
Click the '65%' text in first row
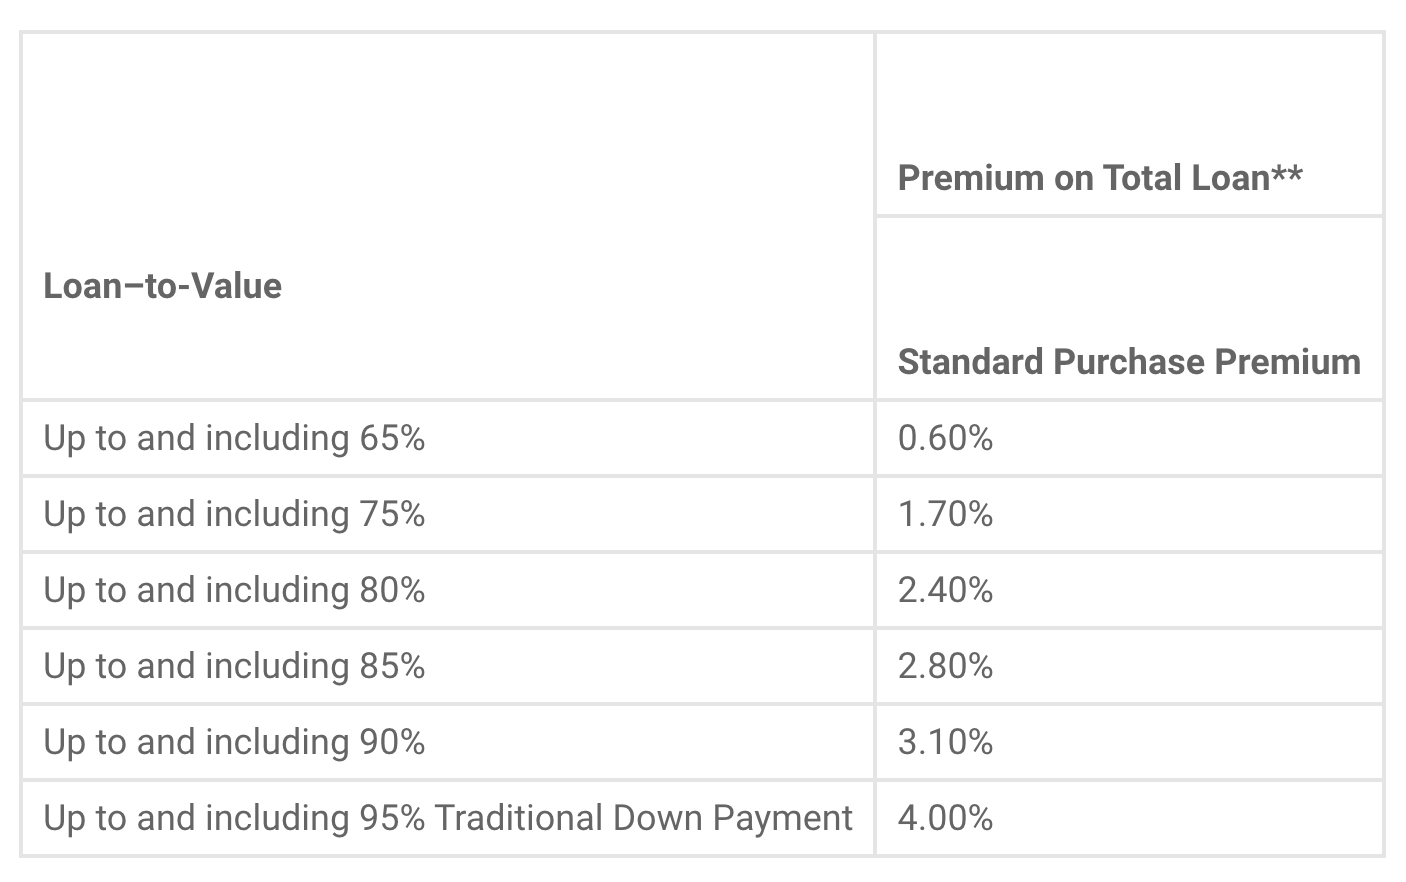point(392,438)
